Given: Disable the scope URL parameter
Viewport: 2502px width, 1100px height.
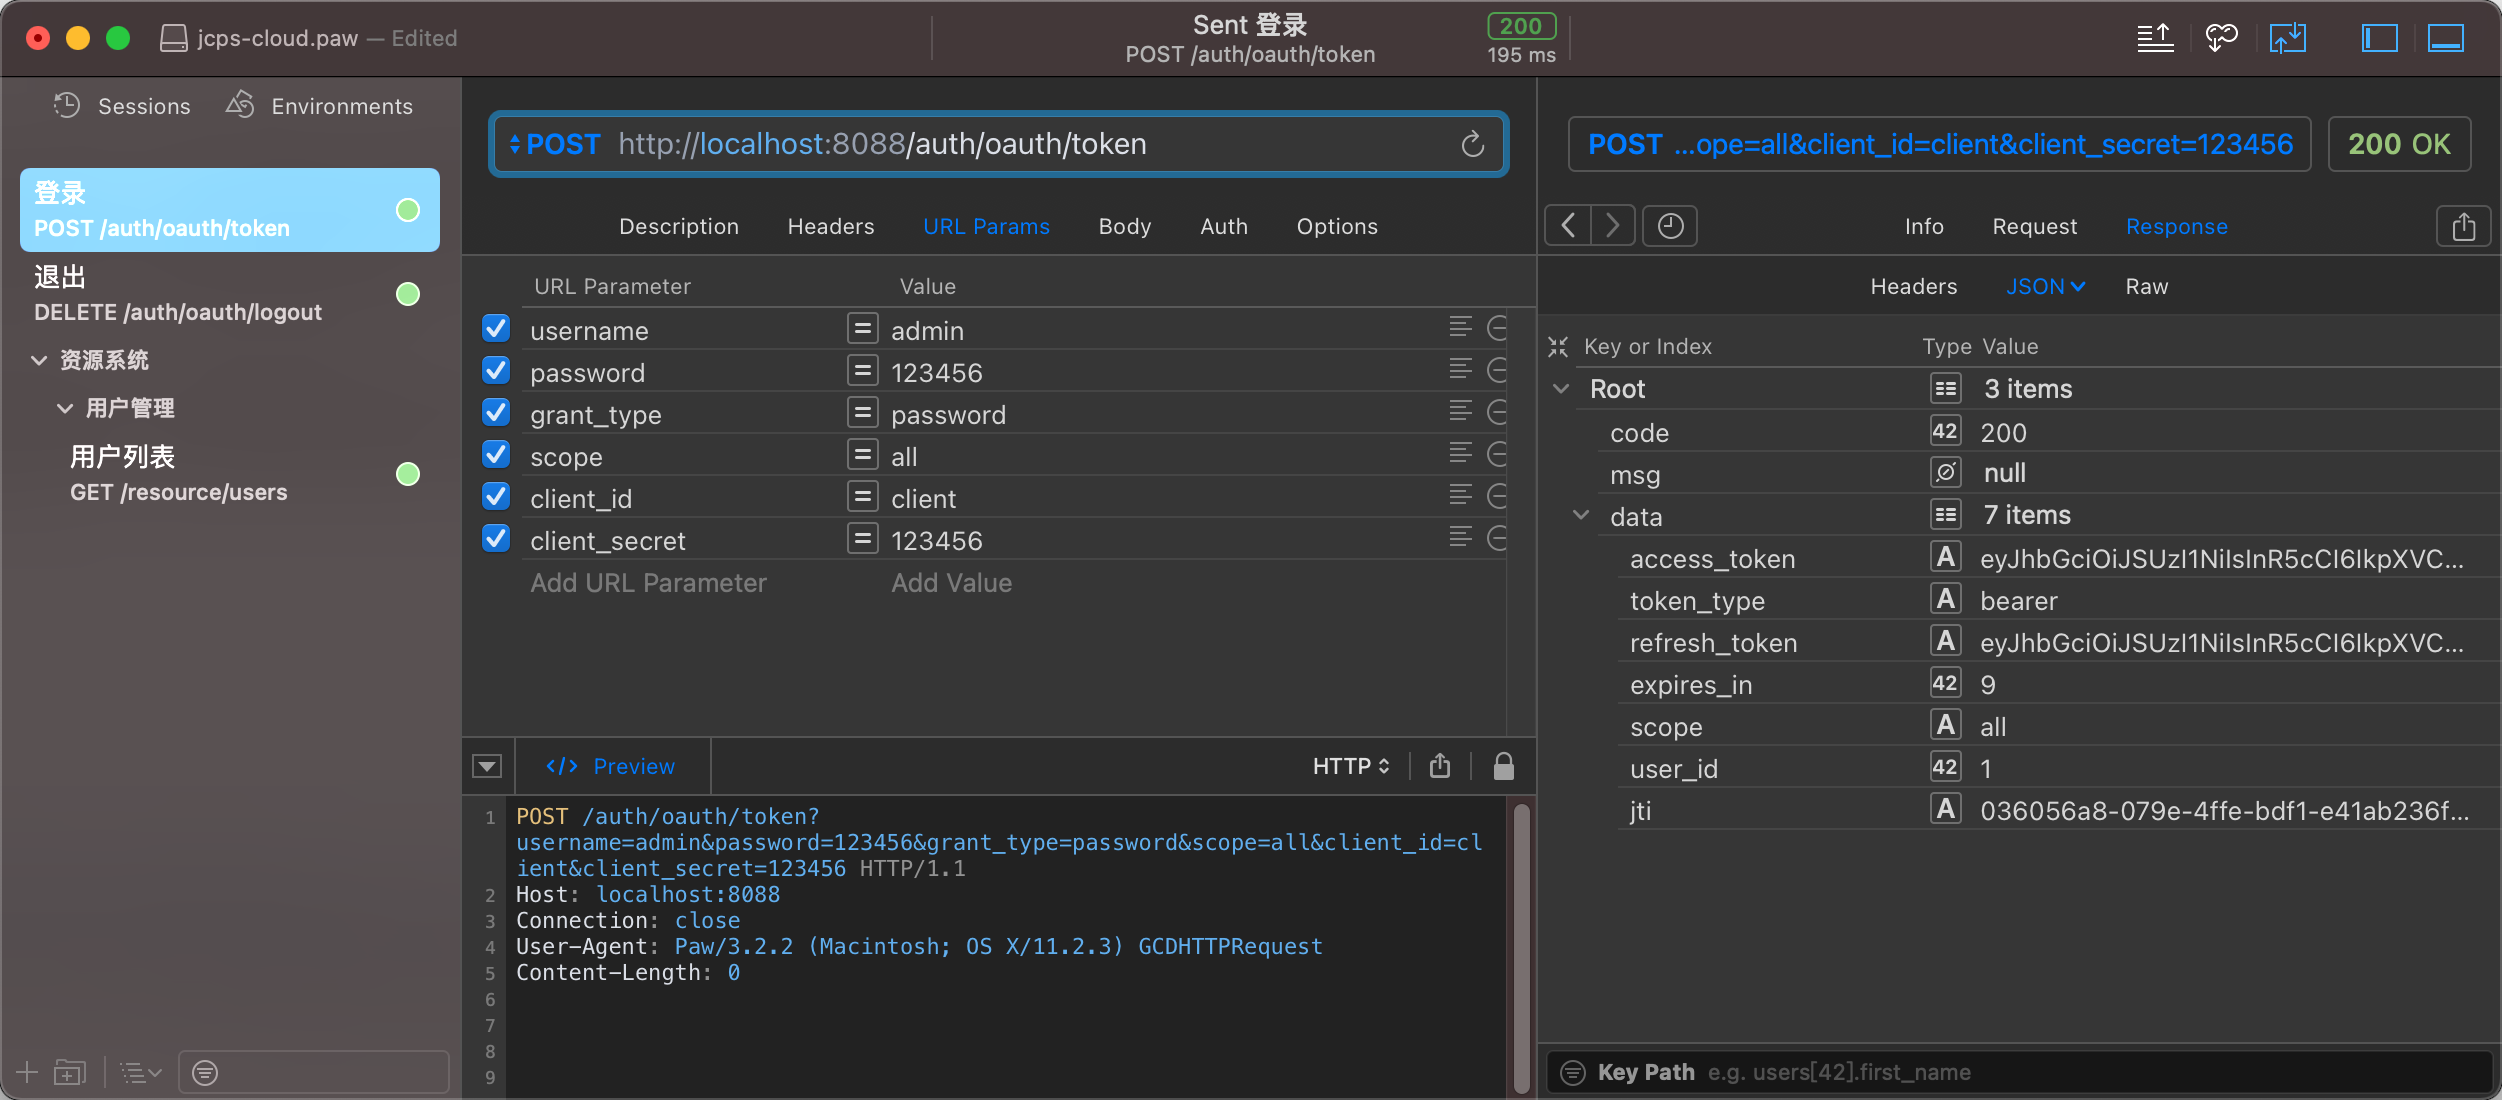Looking at the screenshot, I should point(496,454).
